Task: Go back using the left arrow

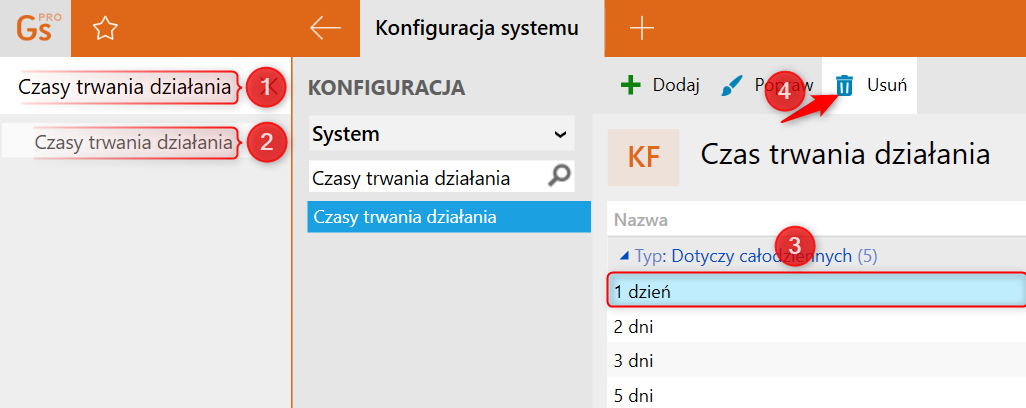Action: point(325,28)
